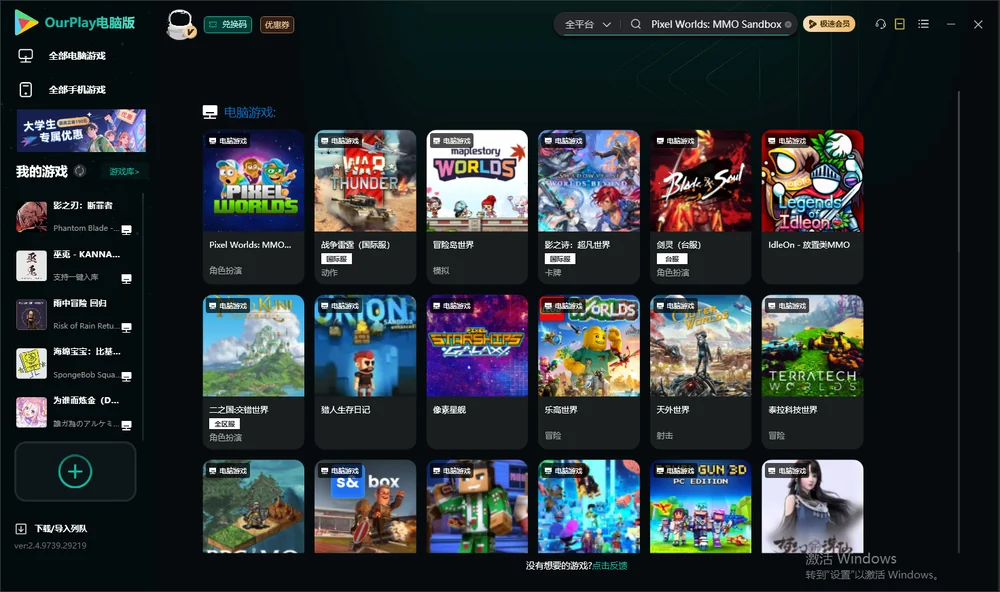The height and width of the screenshot is (592, 1000).
Task: Select 为谁而炼金 in my games list
Action: pos(75,412)
